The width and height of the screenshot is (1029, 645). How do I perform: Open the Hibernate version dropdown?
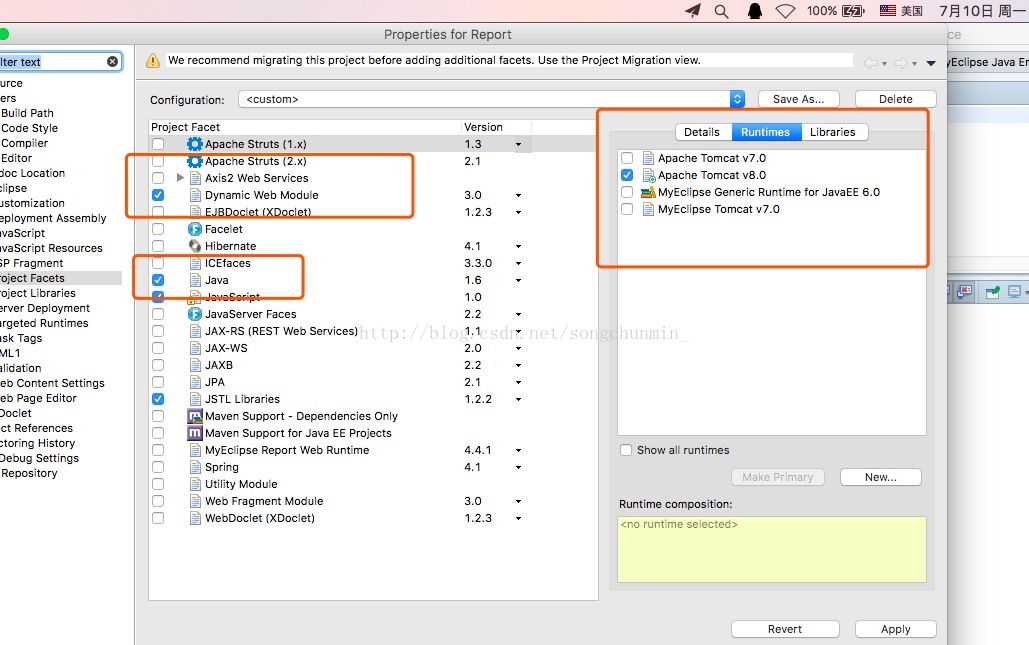[518, 247]
